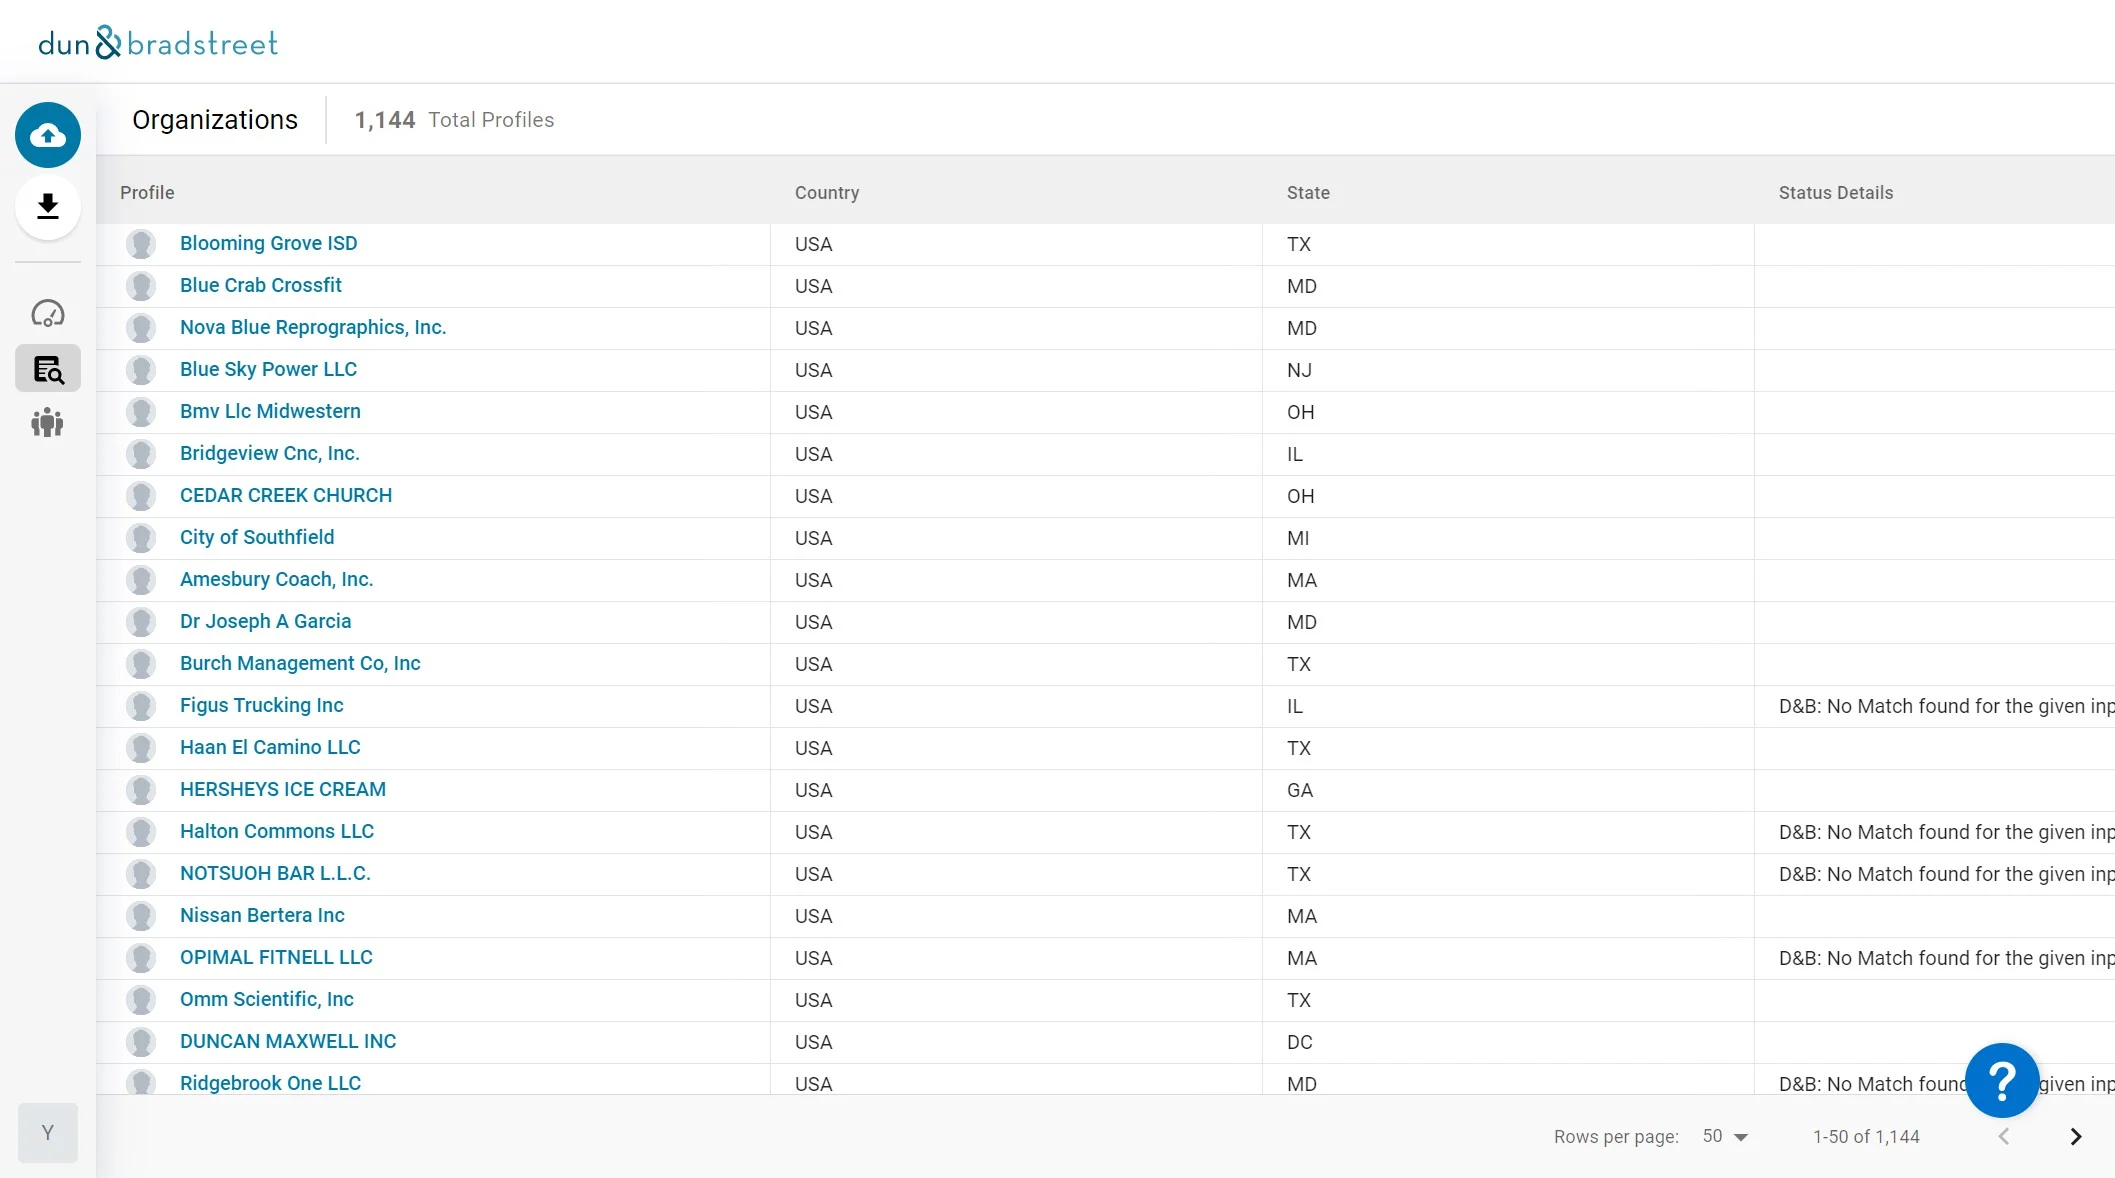Viewport: 2115px width, 1178px height.
Task: Open CEDAR CREEK CHURCH profile
Action: point(286,496)
